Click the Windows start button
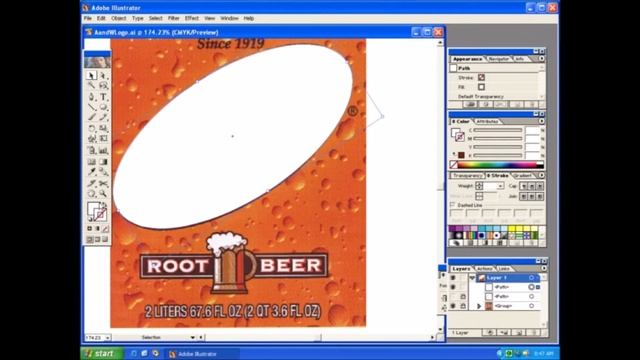640x360 pixels. point(102,353)
